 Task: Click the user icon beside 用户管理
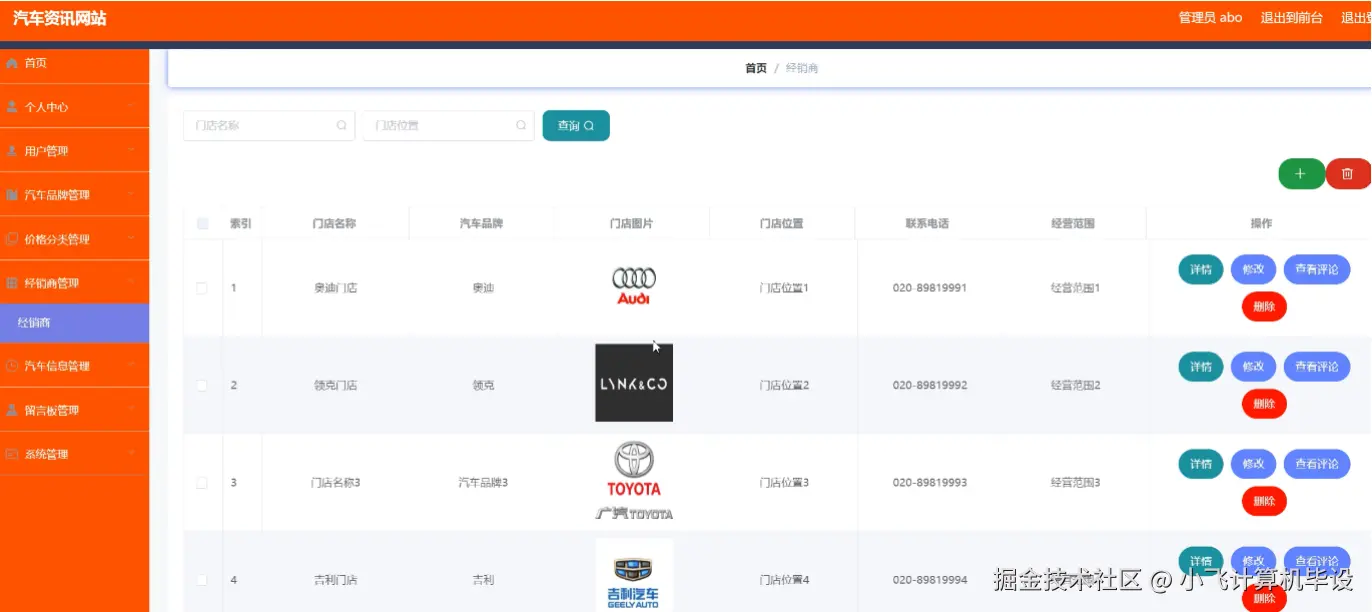[12, 151]
